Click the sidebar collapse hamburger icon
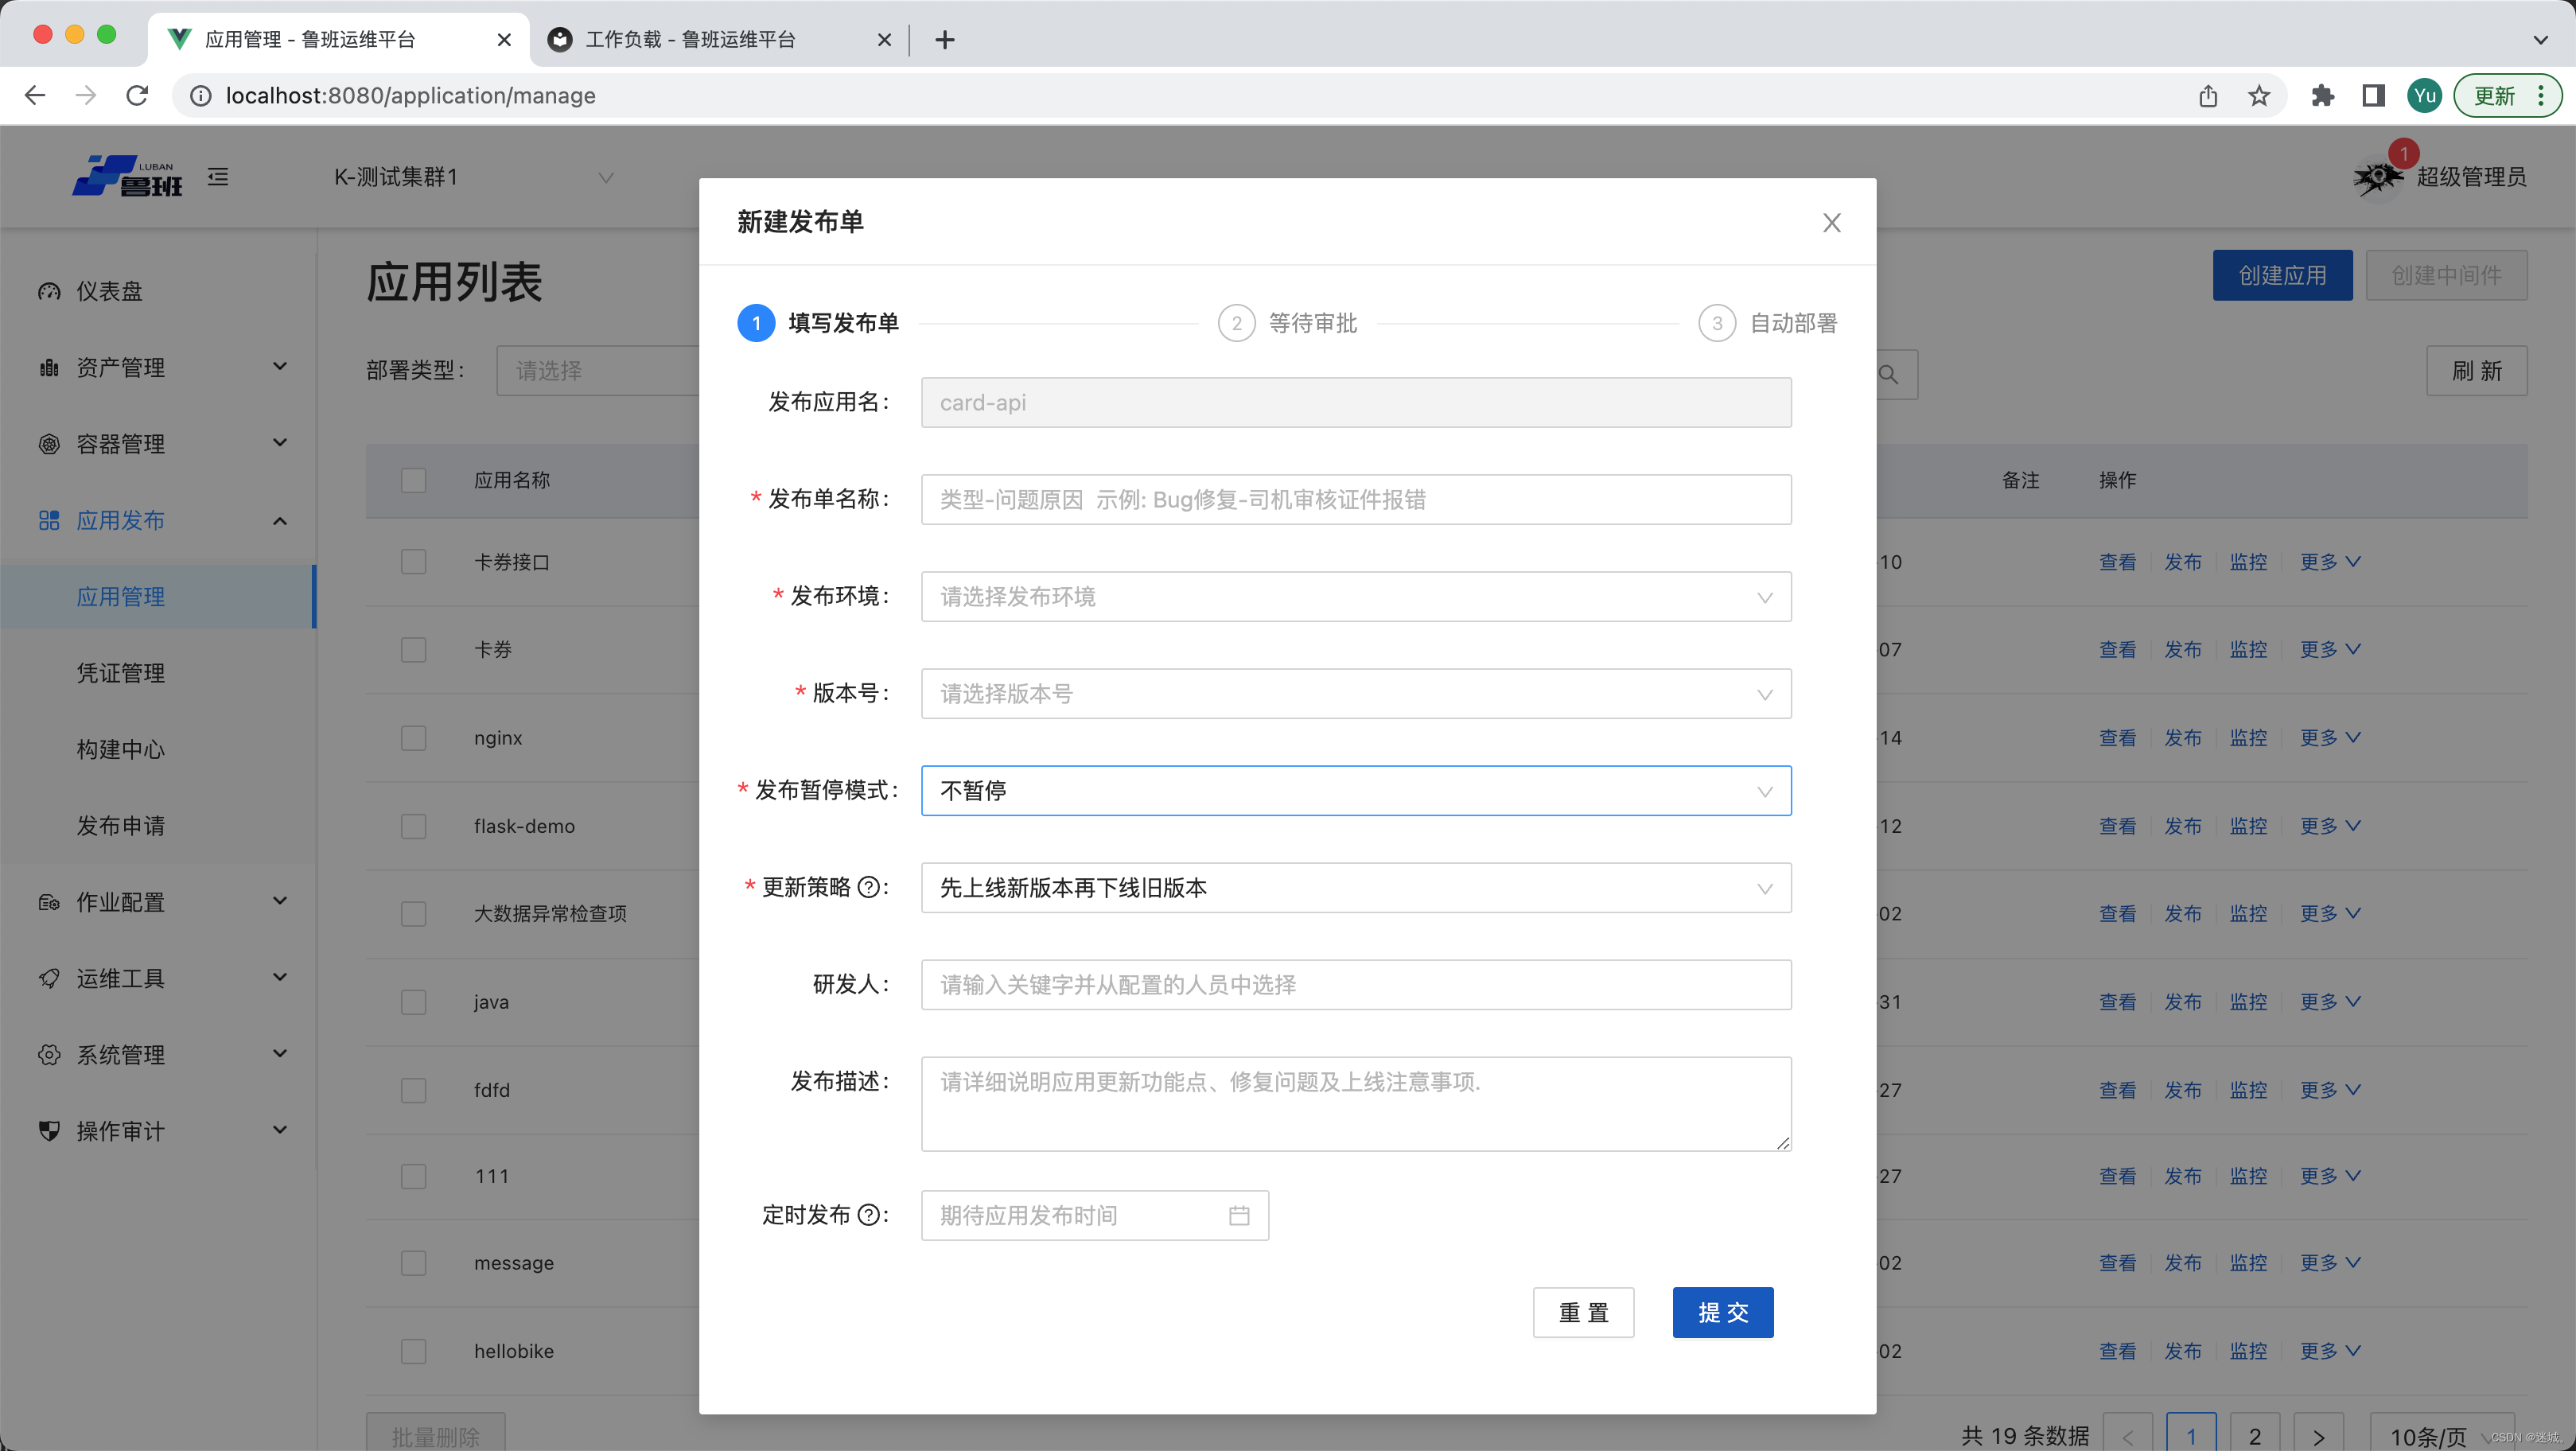Screen dimensions: 2576x1451 [x=218, y=177]
